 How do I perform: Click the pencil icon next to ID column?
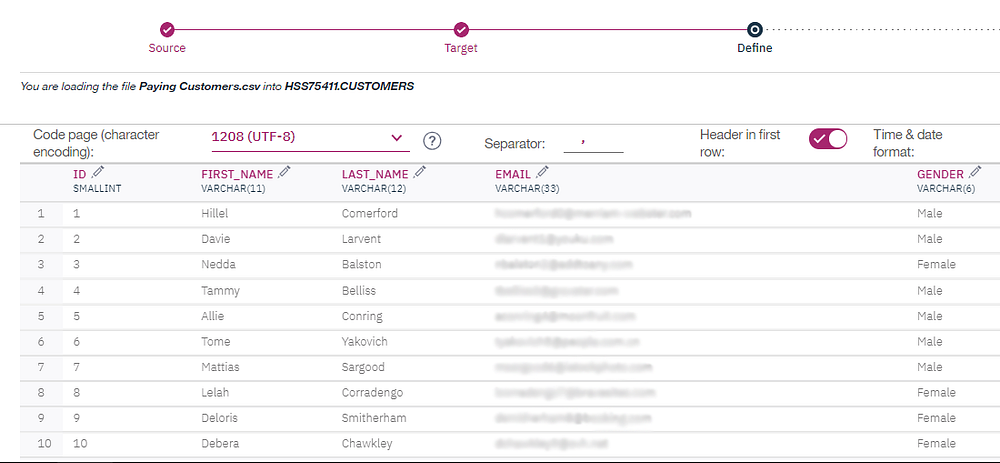(97, 173)
